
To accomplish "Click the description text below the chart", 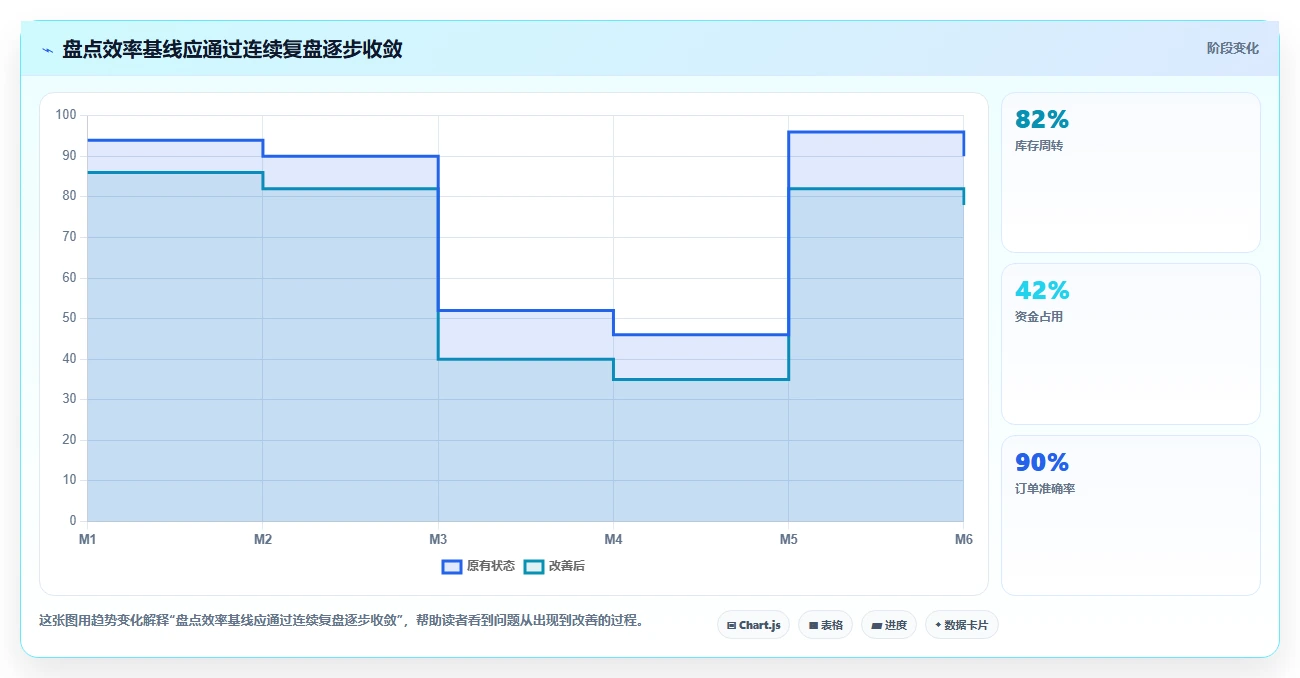I will tap(341, 620).
